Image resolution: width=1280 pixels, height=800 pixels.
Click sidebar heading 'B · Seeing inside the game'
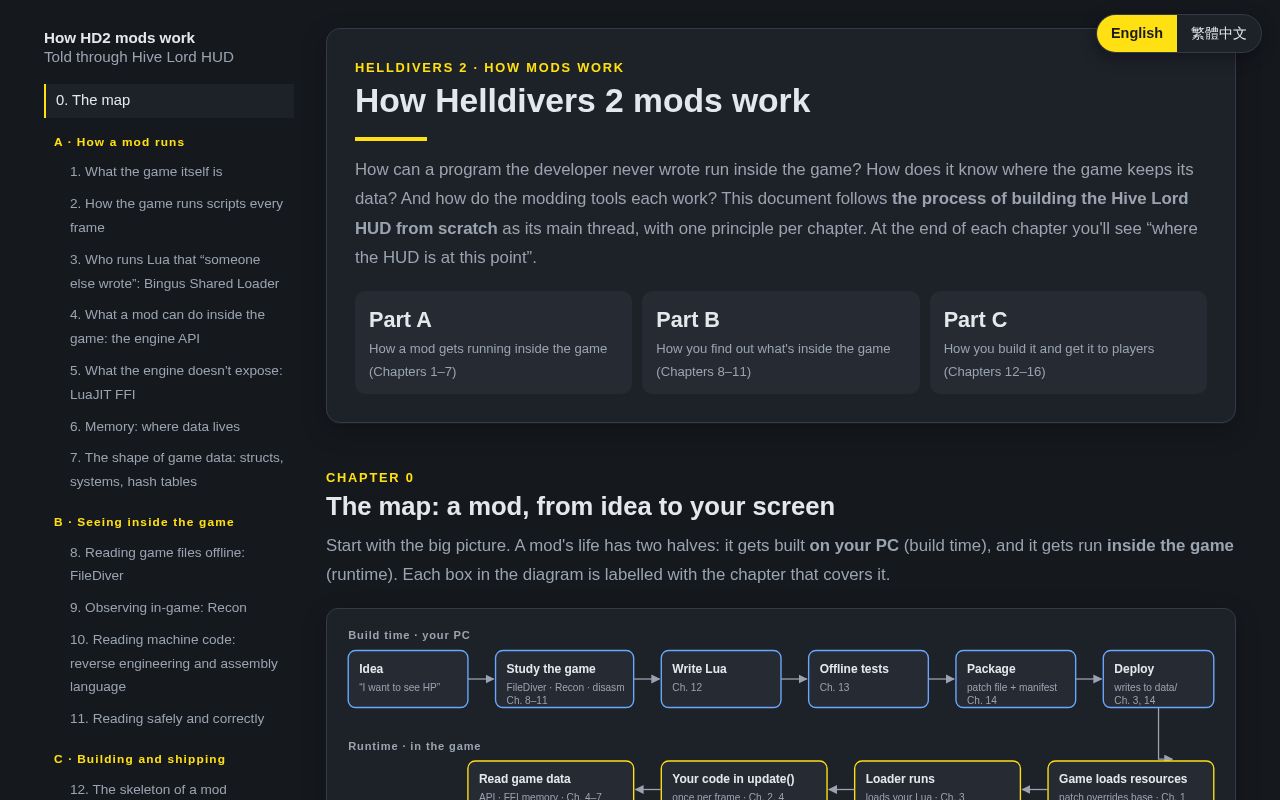[144, 522]
